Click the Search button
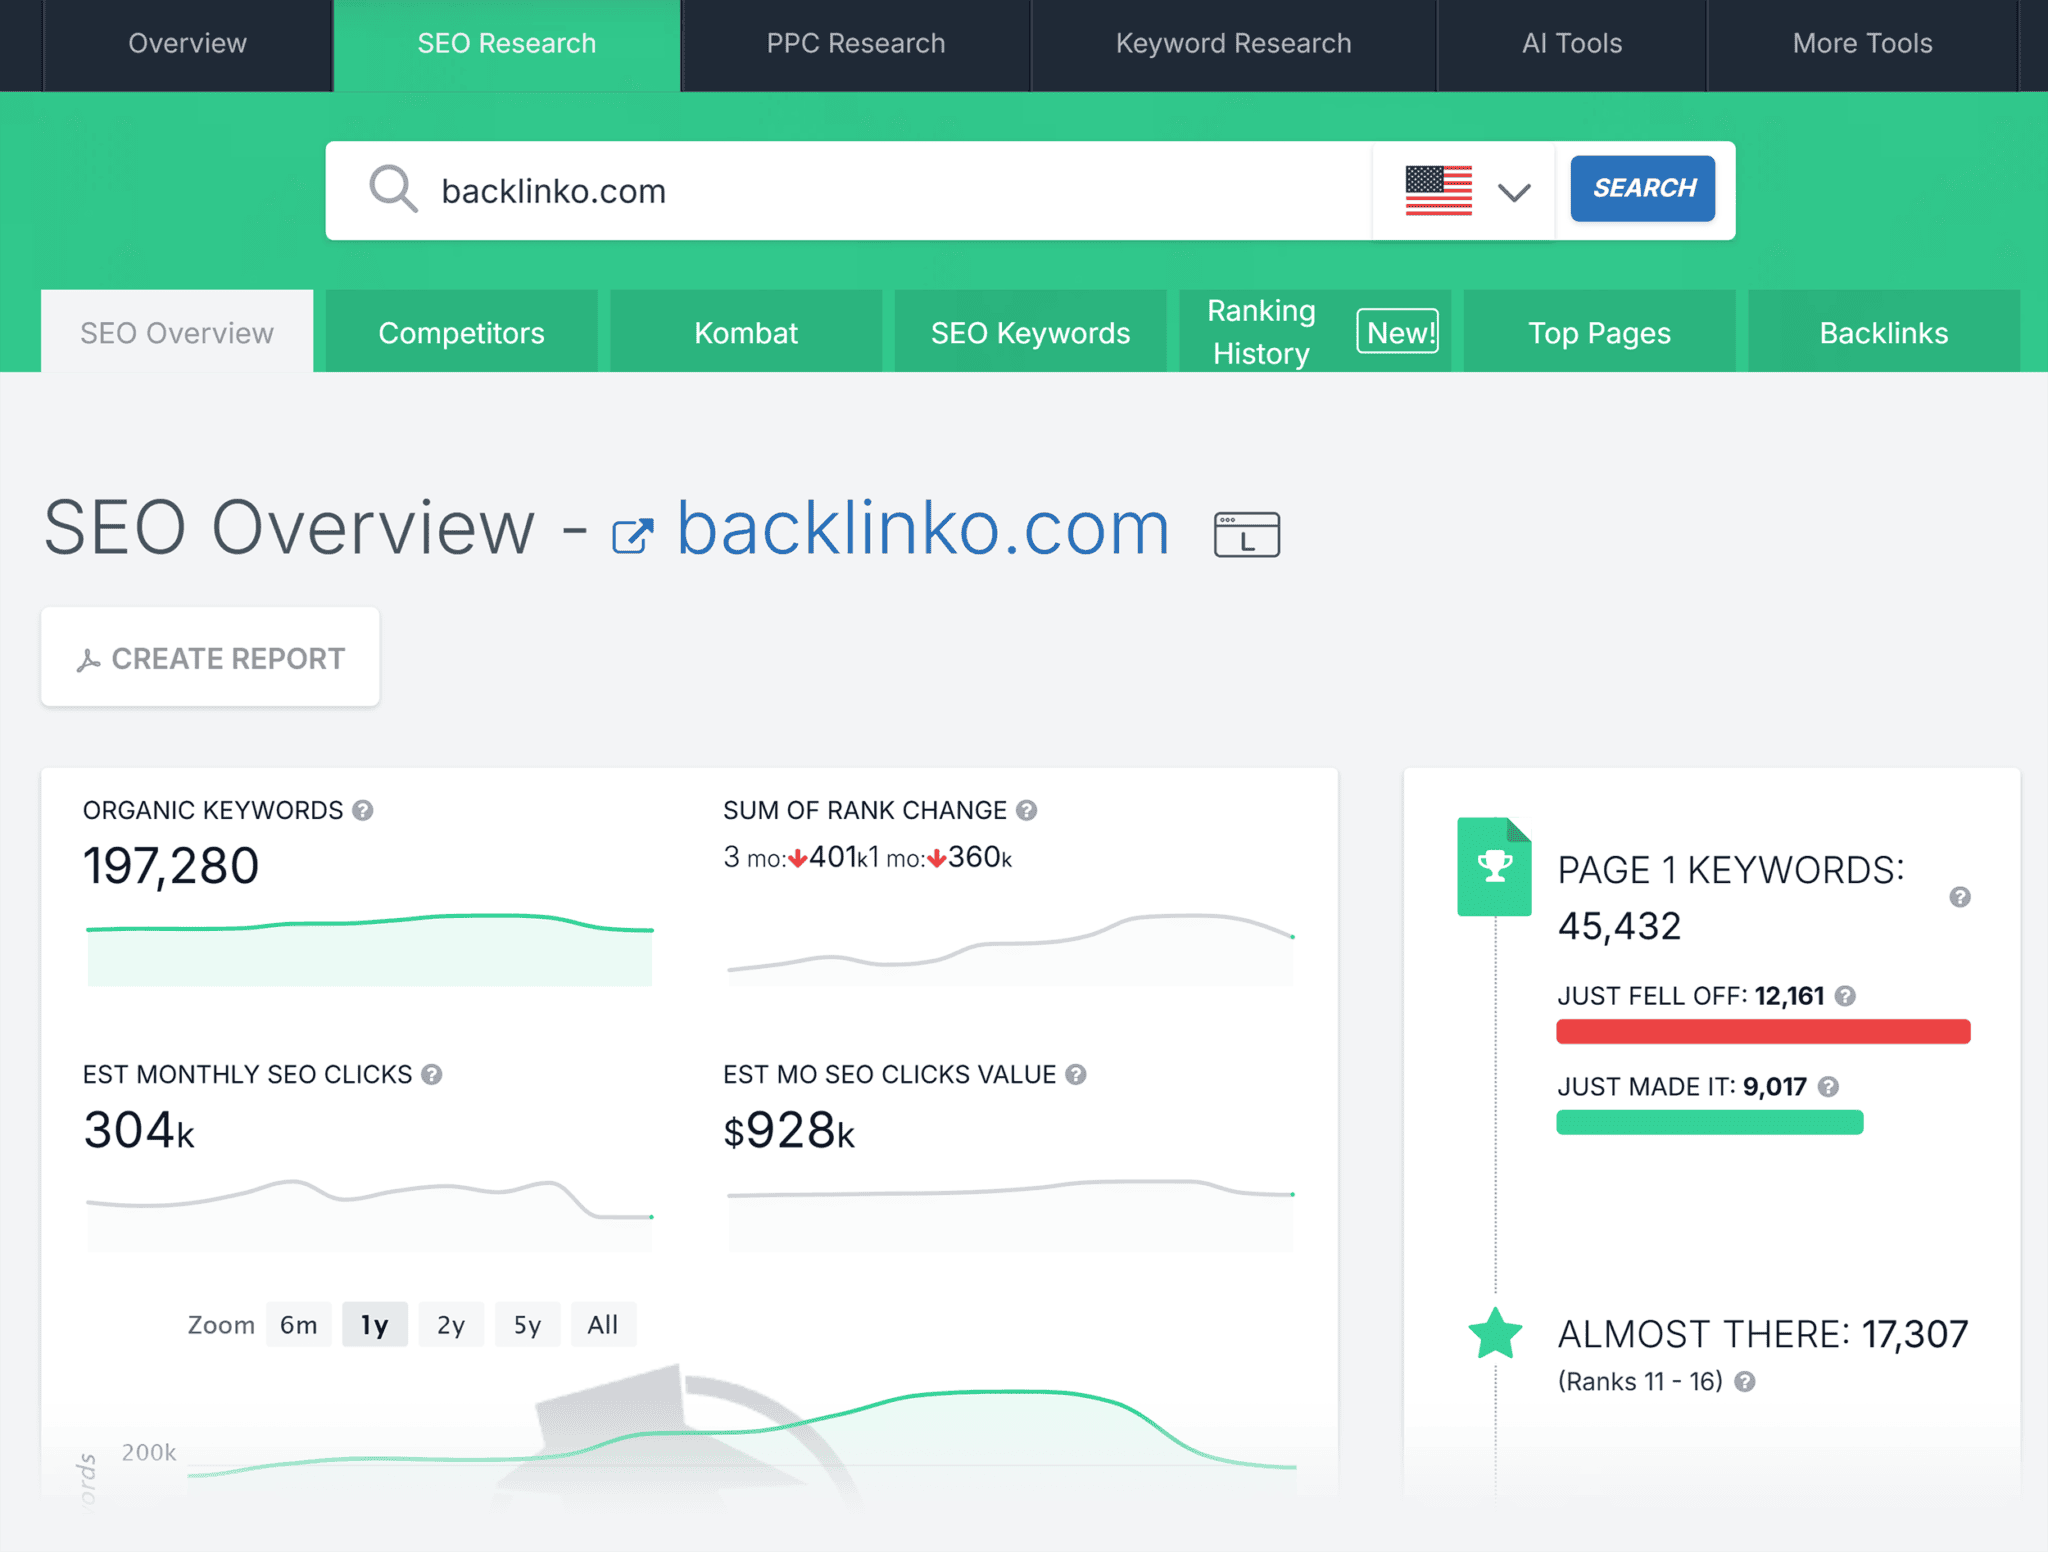The height and width of the screenshot is (1552, 2048). coord(1642,188)
